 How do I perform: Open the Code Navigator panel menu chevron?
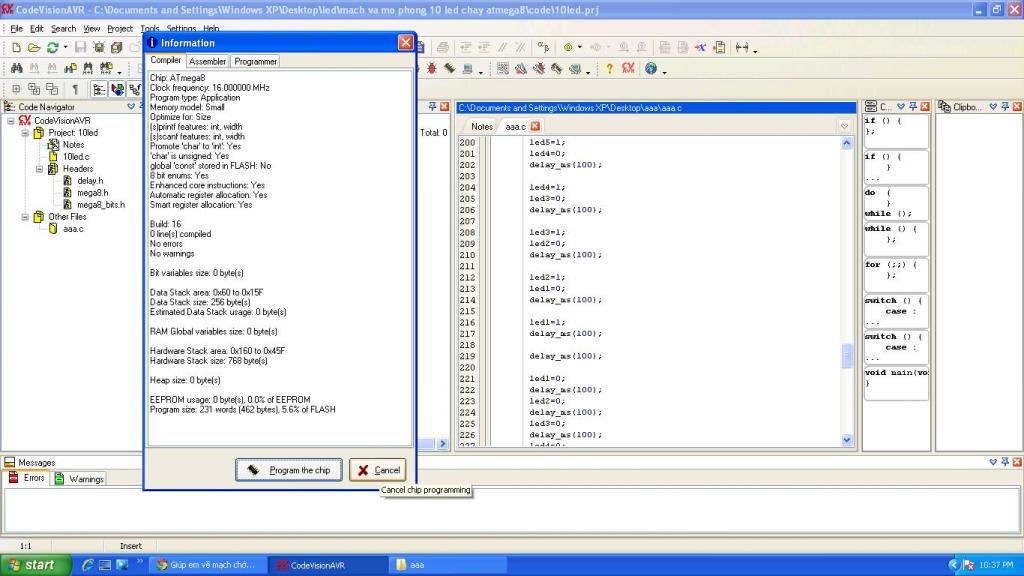(131, 106)
